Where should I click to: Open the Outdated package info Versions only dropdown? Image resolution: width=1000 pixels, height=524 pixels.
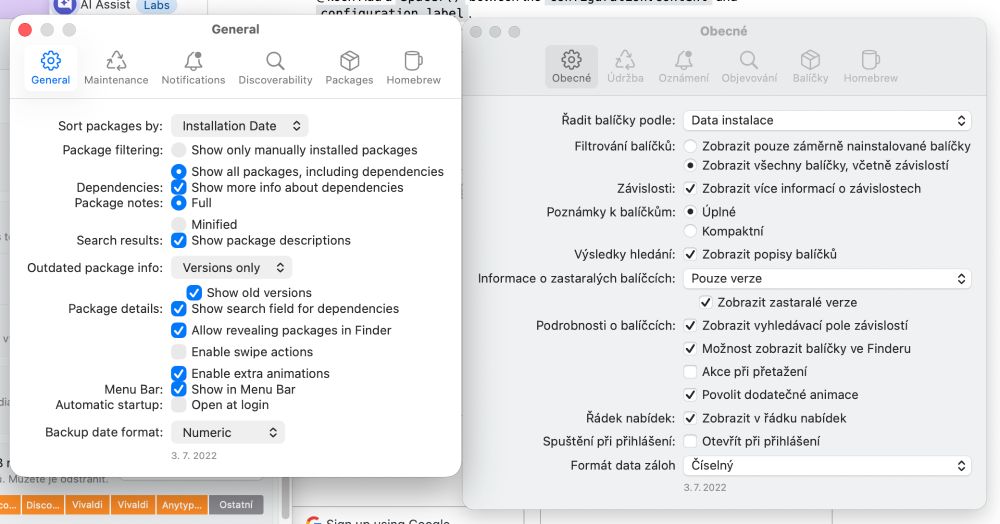coord(232,268)
